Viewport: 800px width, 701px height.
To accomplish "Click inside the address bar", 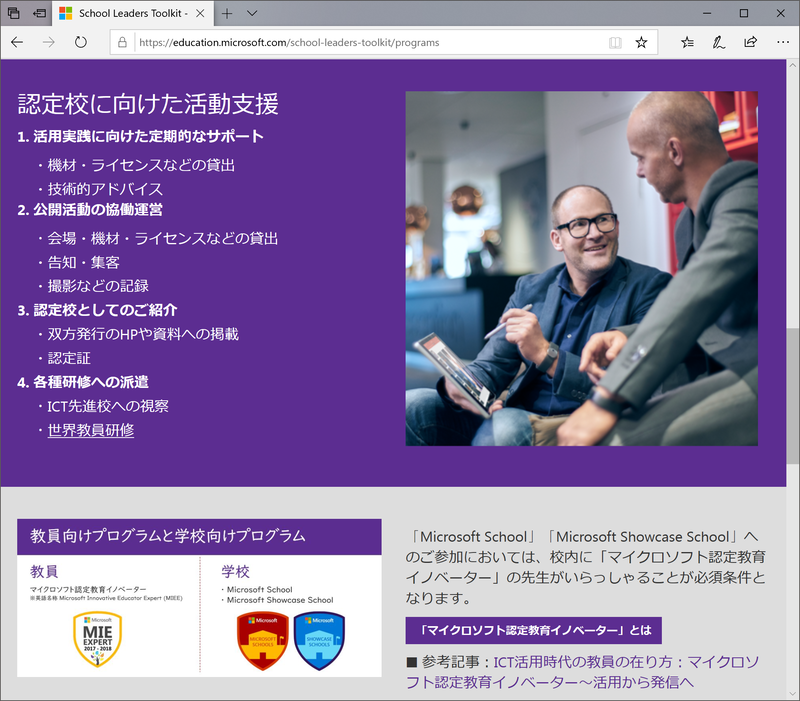I will (350, 42).
